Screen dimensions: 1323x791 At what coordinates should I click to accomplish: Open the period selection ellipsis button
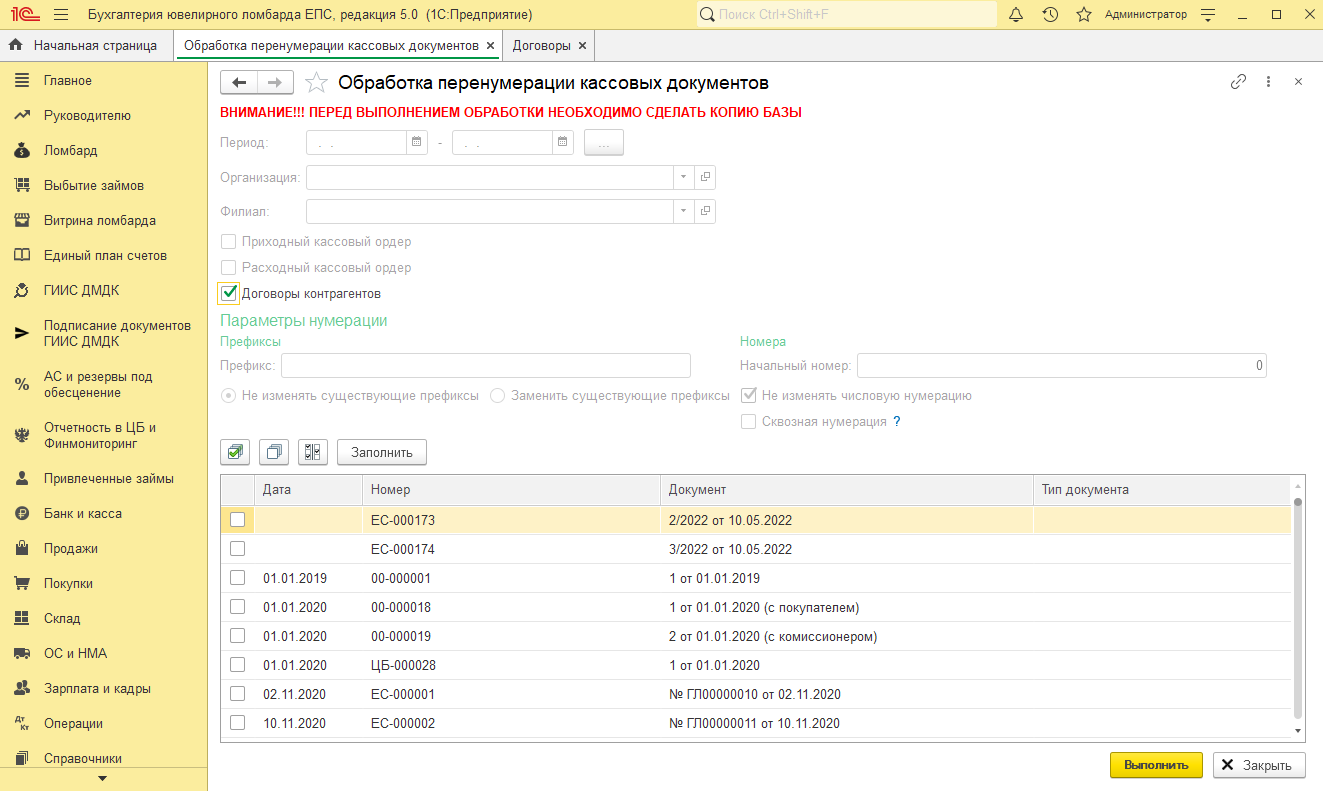point(604,143)
